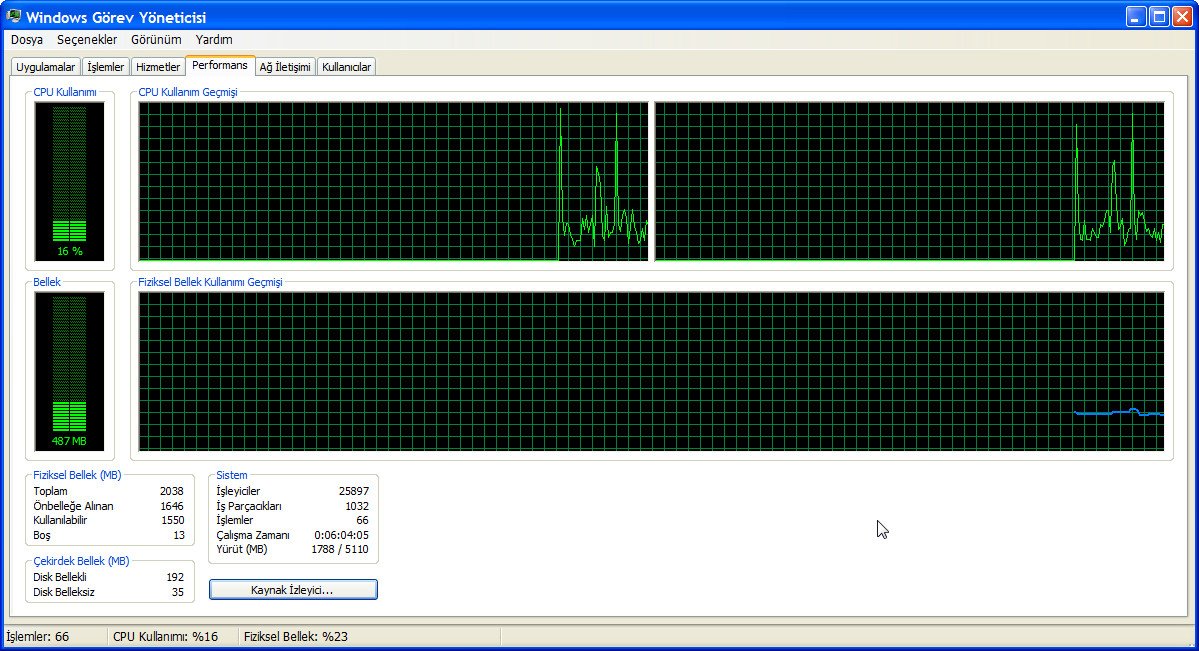Viewport: 1199px width, 651px height.
Task: Click the Sistem group label
Action: 232,475
